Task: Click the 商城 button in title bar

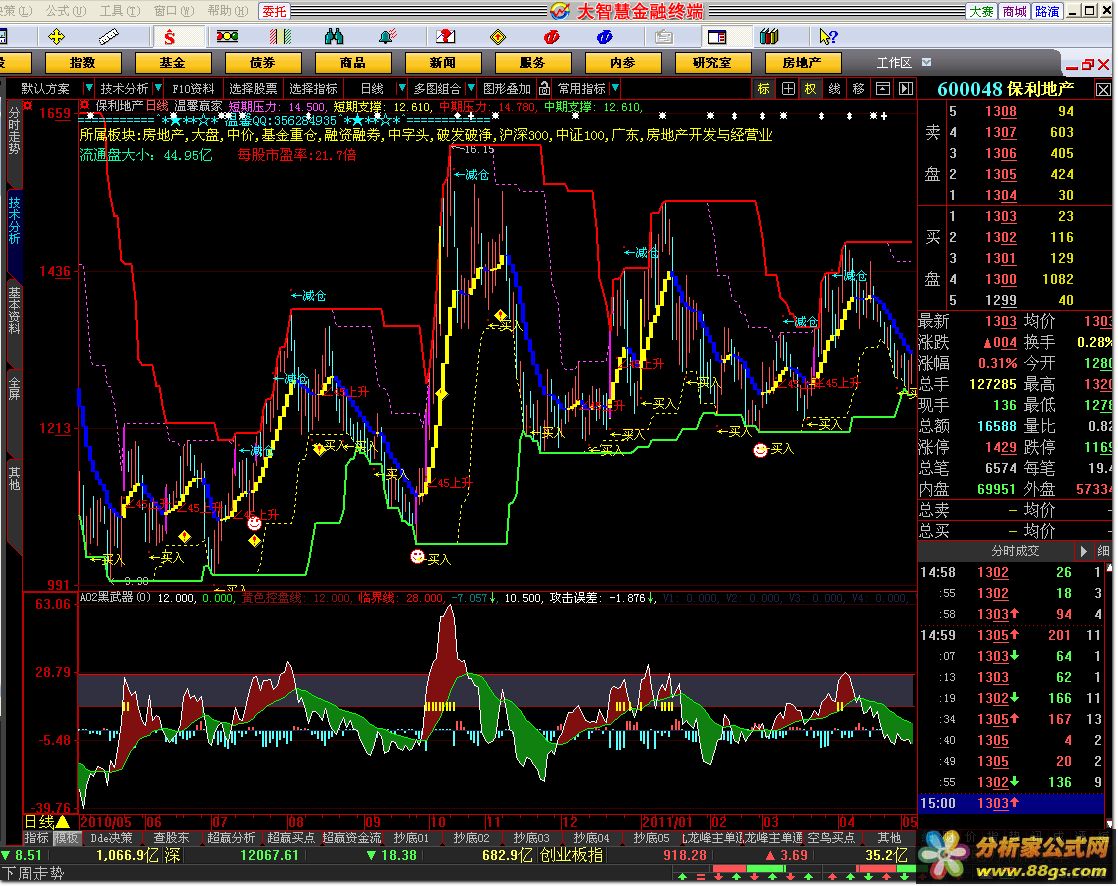Action: (1014, 11)
